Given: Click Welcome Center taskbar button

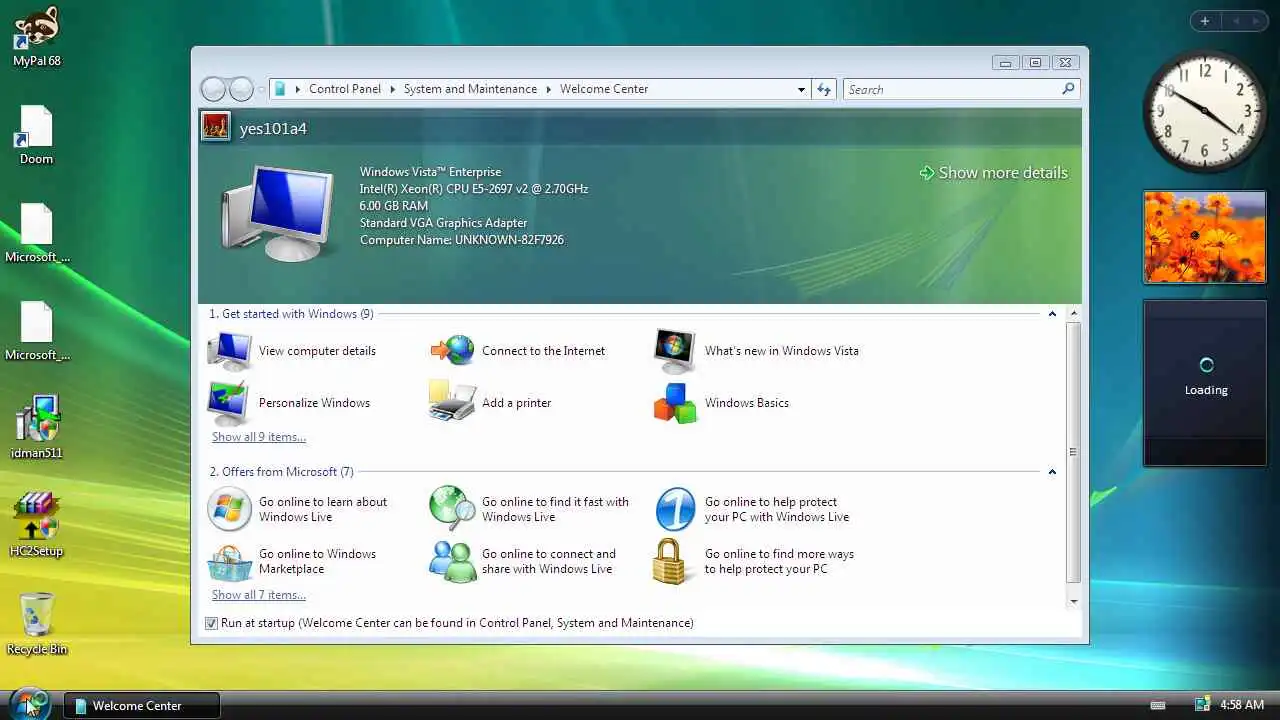Looking at the screenshot, I should tap(142, 705).
